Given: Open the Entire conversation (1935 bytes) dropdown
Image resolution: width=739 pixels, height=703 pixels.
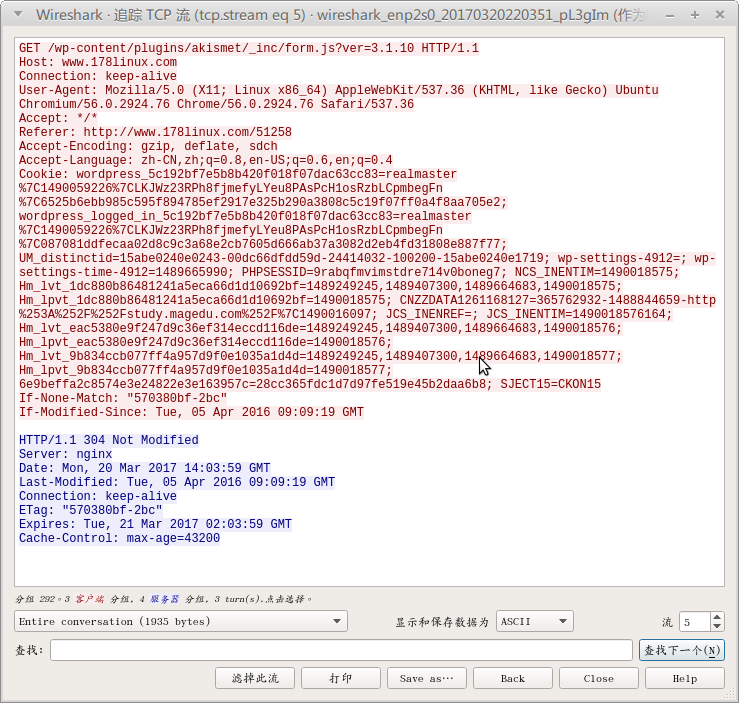Looking at the screenshot, I should point(181,621).
